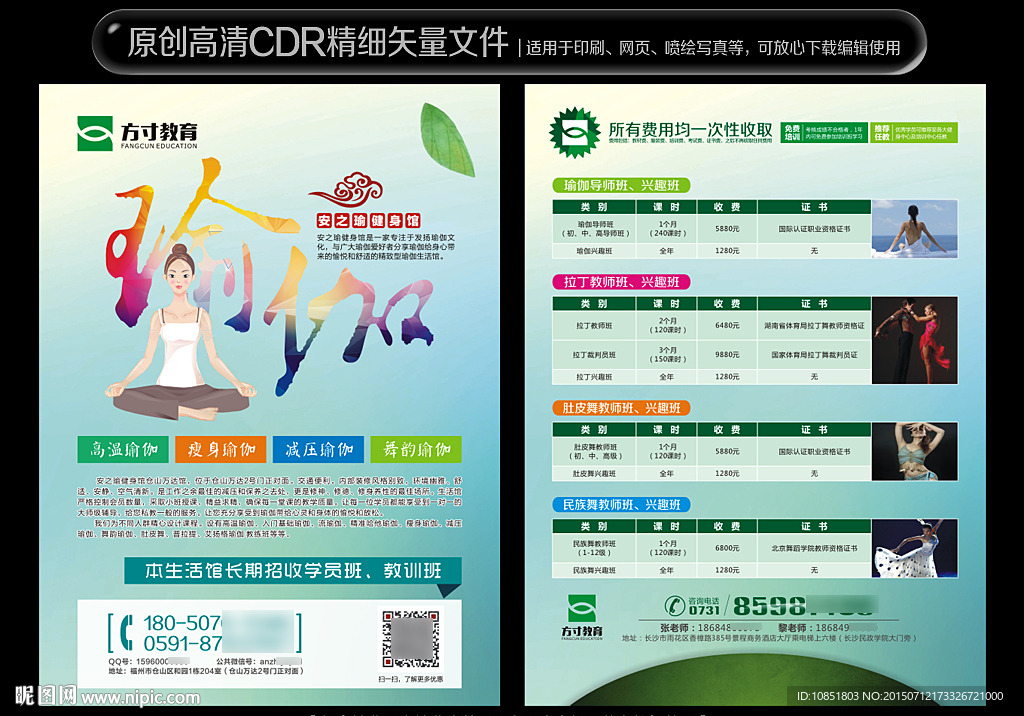Click the 推荐任教 green badge

(x=914, y=133)
